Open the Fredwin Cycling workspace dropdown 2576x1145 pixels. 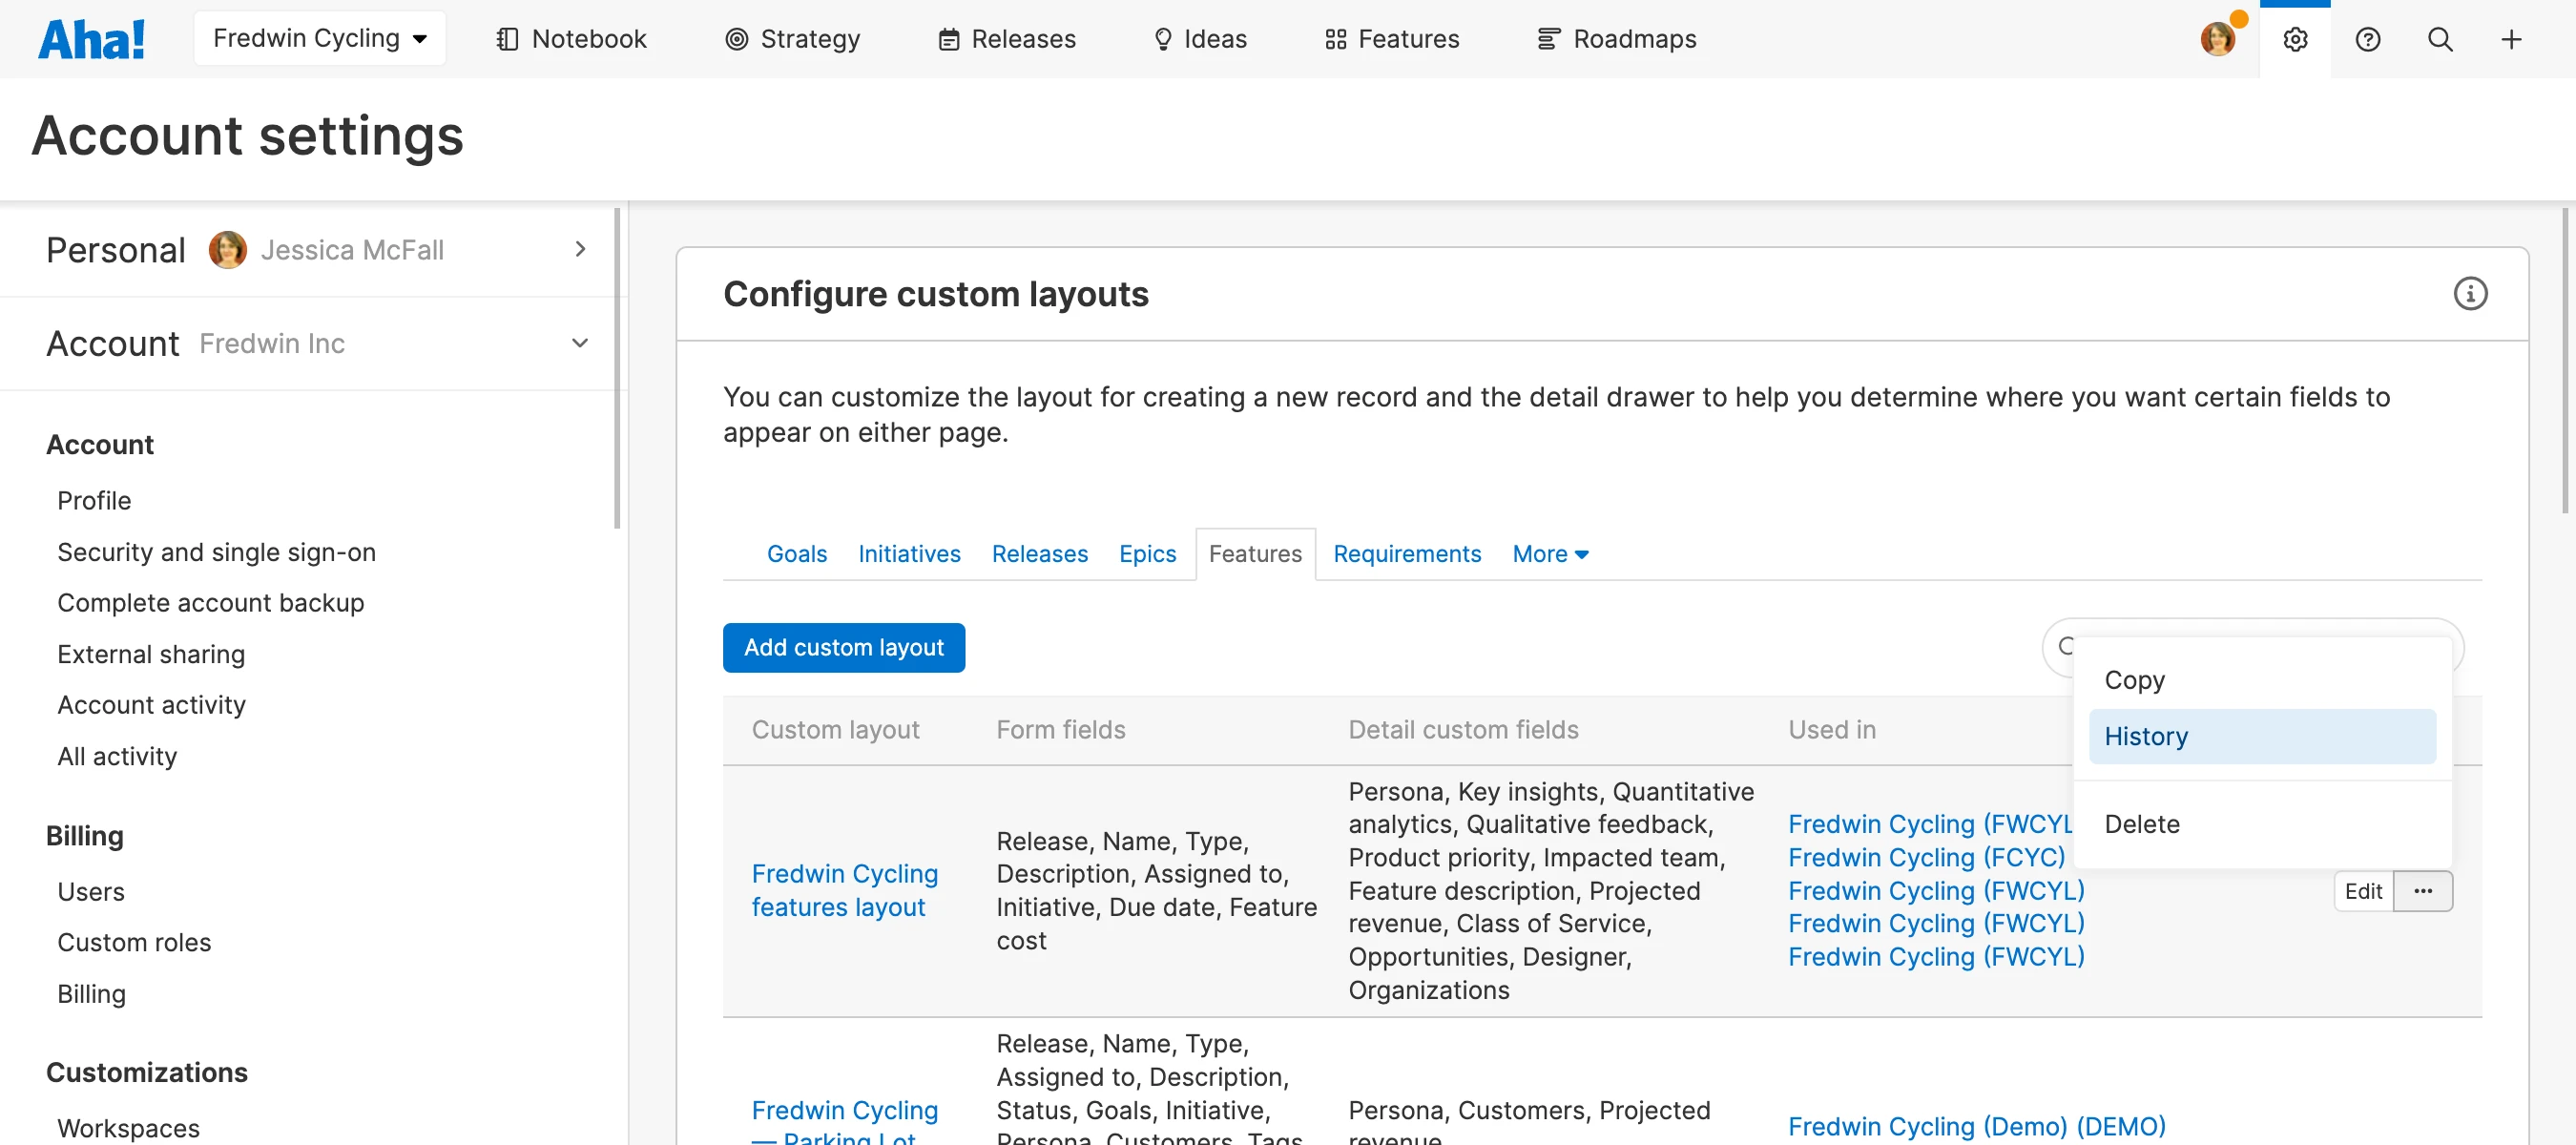(x=319, y=39)
